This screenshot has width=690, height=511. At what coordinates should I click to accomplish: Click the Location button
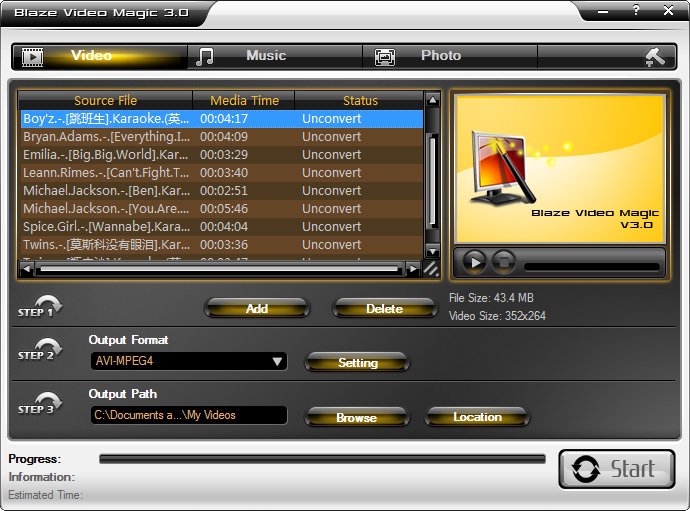click(477, 417)
